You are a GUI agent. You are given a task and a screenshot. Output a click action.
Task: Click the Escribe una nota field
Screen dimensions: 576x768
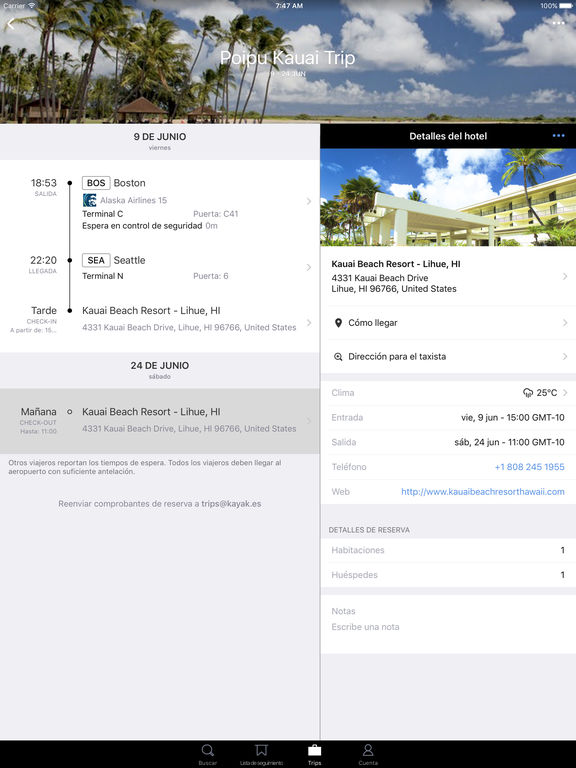(x=448, y=627)
